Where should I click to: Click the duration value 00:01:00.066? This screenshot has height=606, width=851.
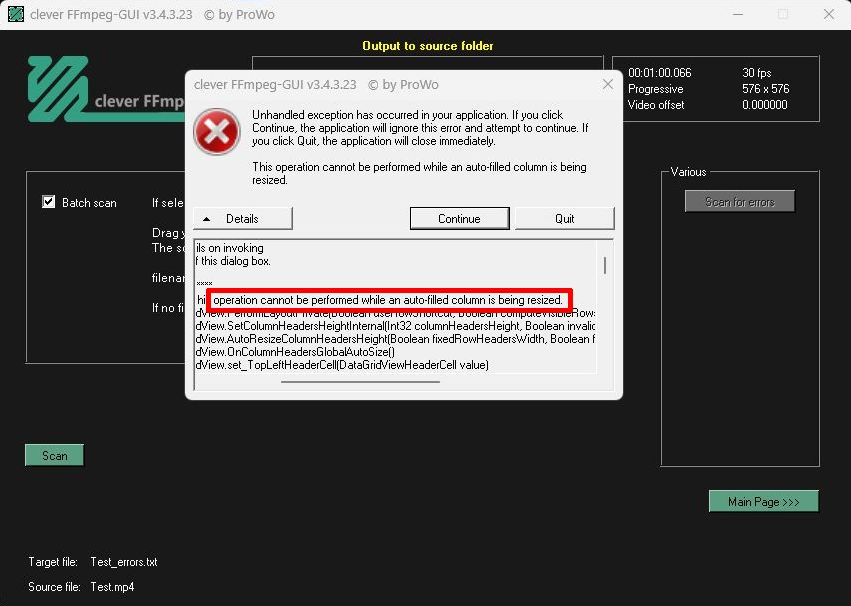coord(659,73)
